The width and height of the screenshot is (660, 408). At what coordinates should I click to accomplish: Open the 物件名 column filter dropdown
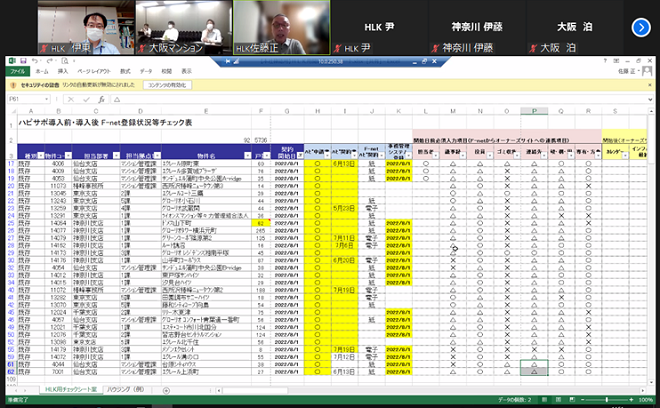tap(248, 155)
